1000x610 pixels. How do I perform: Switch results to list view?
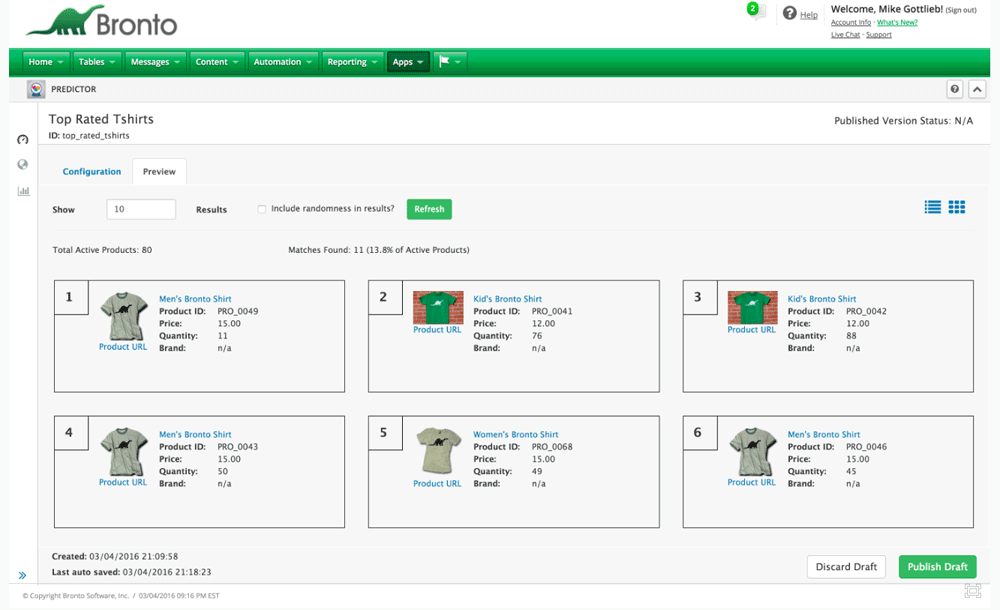[932, 207]
